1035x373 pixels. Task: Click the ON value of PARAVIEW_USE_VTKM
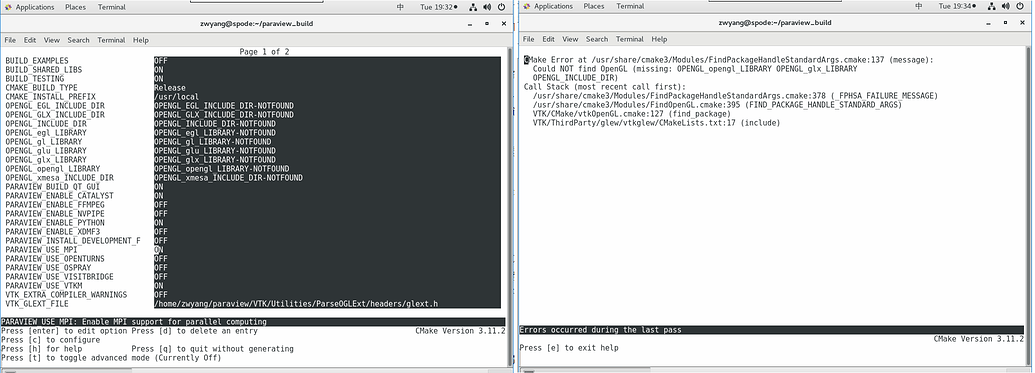point(158,286)
